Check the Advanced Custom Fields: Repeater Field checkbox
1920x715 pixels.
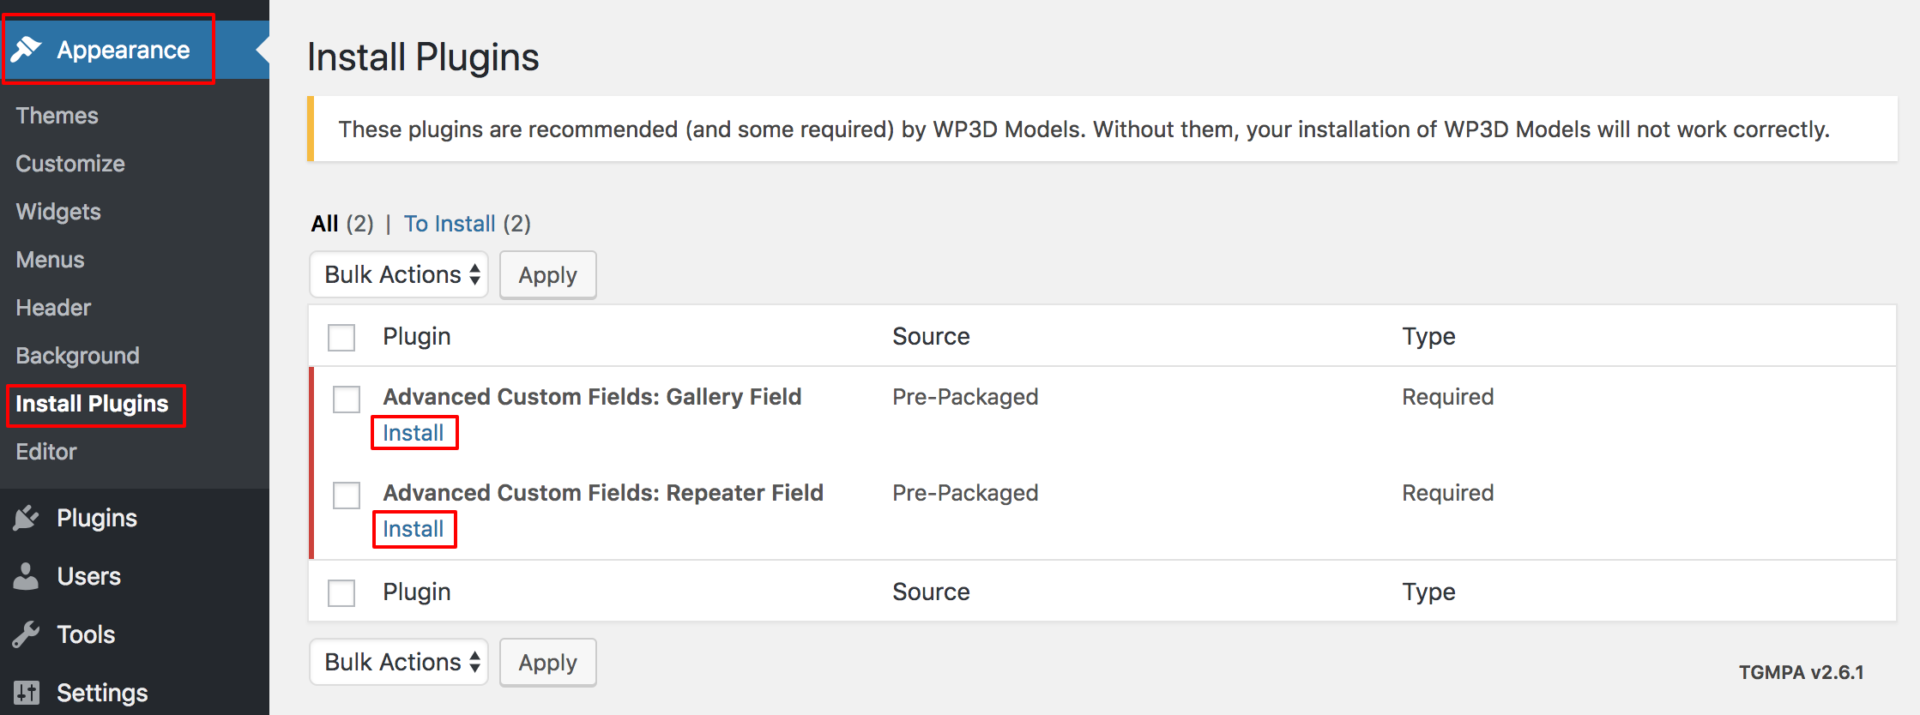(x=346, y=494)
